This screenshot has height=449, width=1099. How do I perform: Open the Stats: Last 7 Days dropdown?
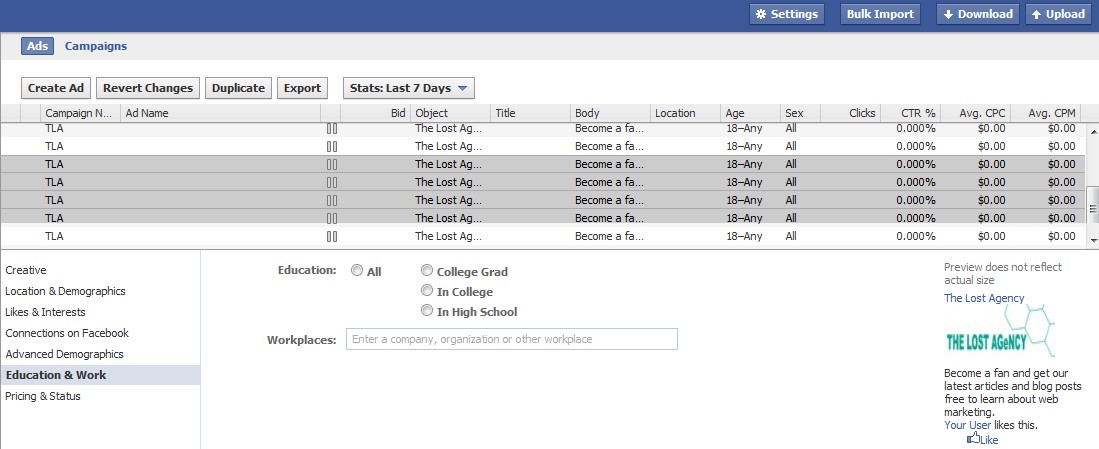pyautogui.click(x=409, y=88)
